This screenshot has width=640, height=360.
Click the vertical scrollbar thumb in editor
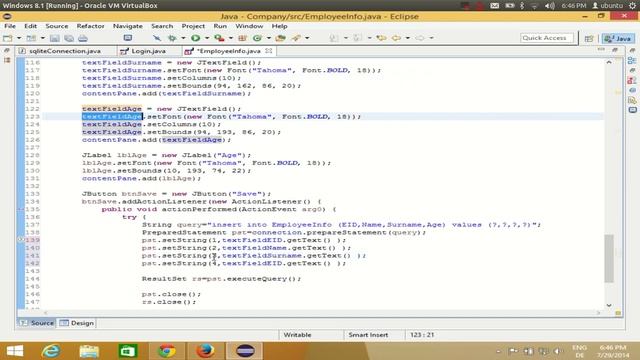coord(609,258)
